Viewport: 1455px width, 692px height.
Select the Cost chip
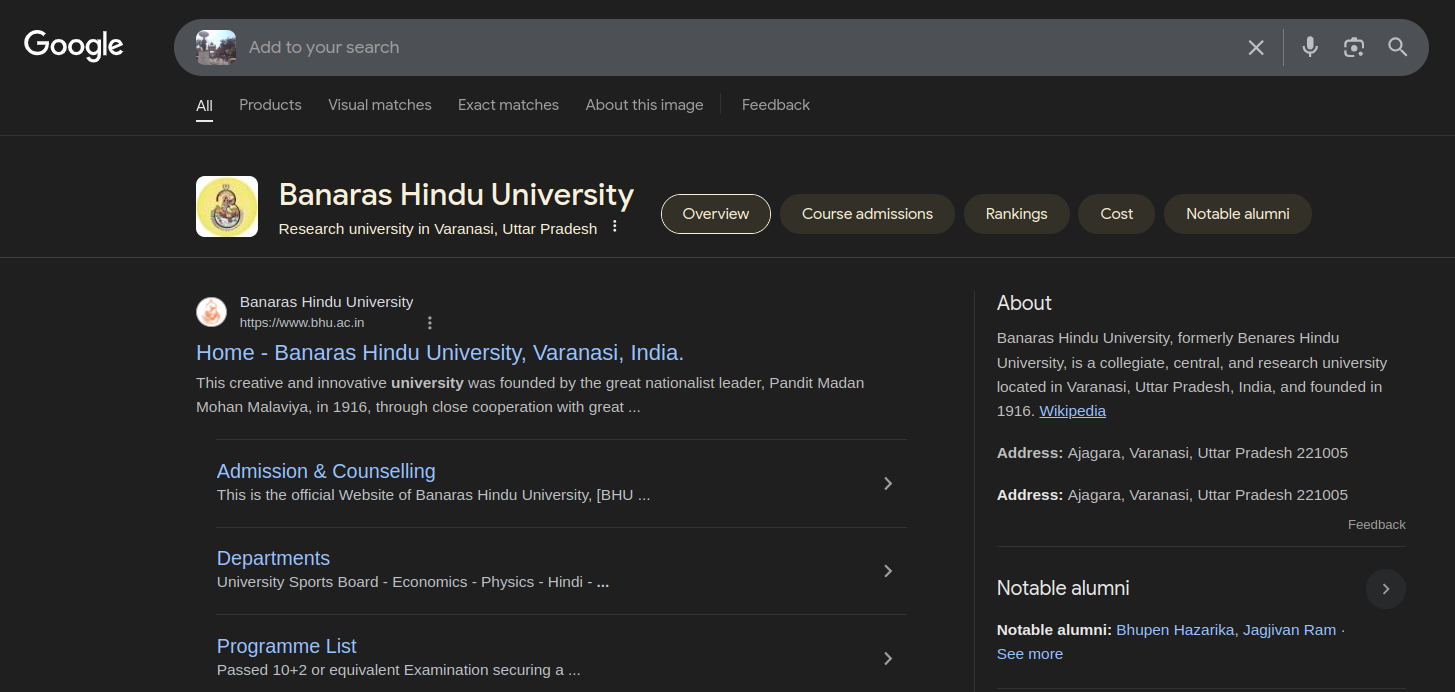coord(1116,214)
